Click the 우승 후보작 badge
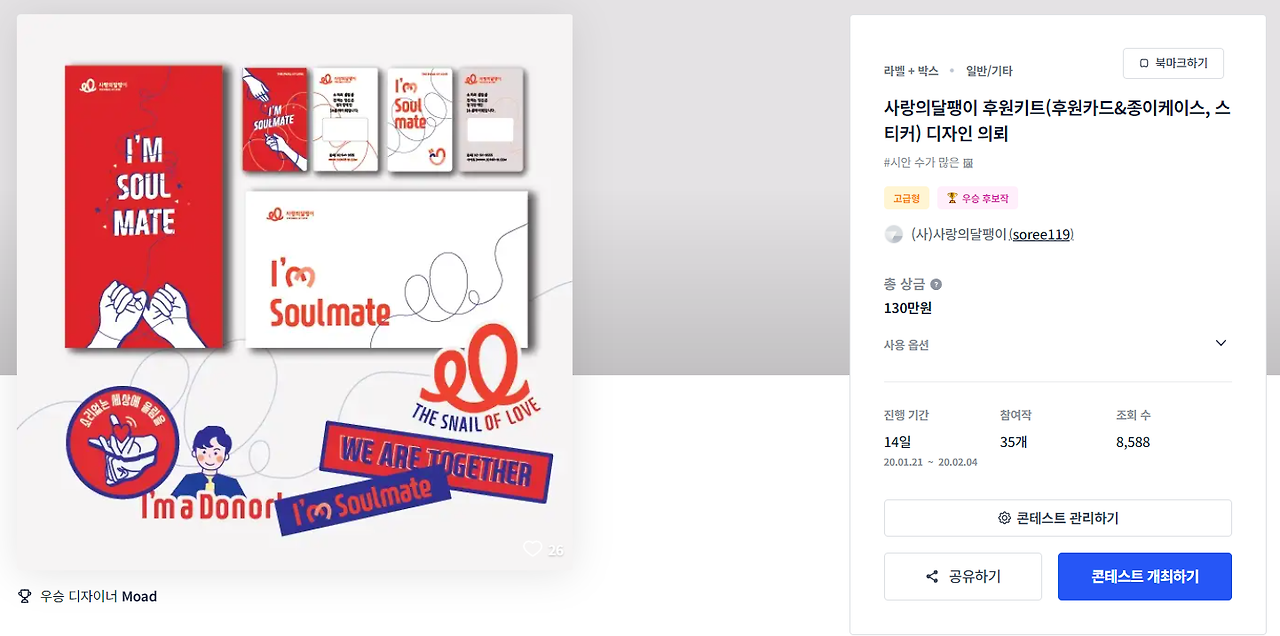 click(x=977, y=198)
